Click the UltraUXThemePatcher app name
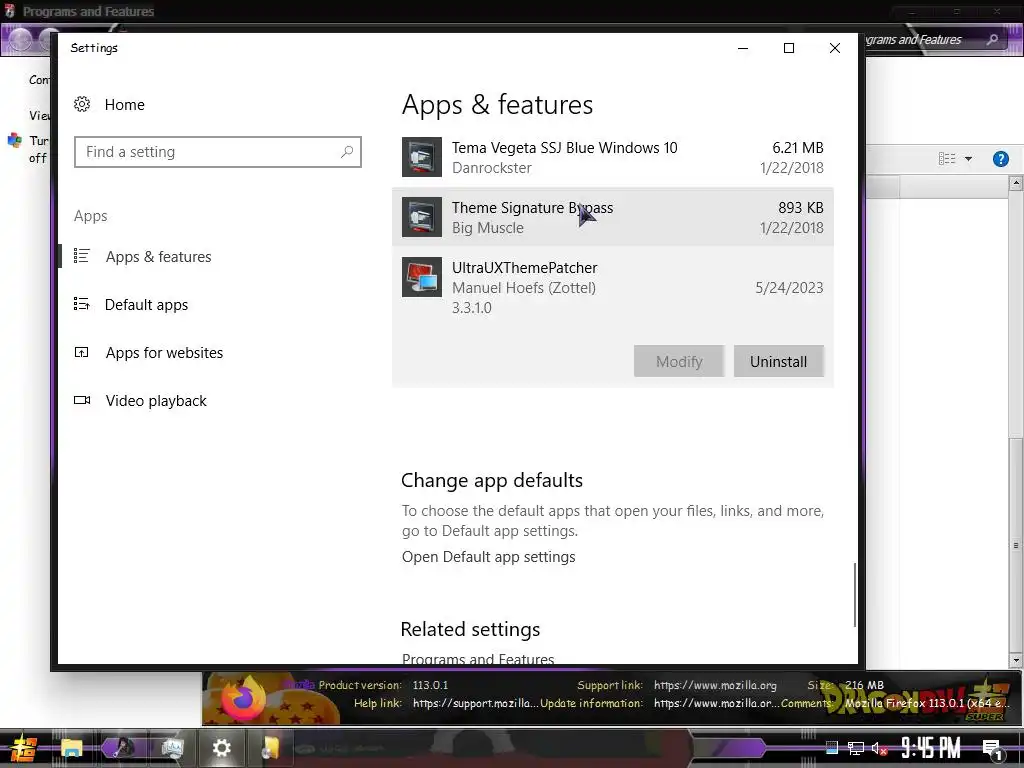 (524, 268)
